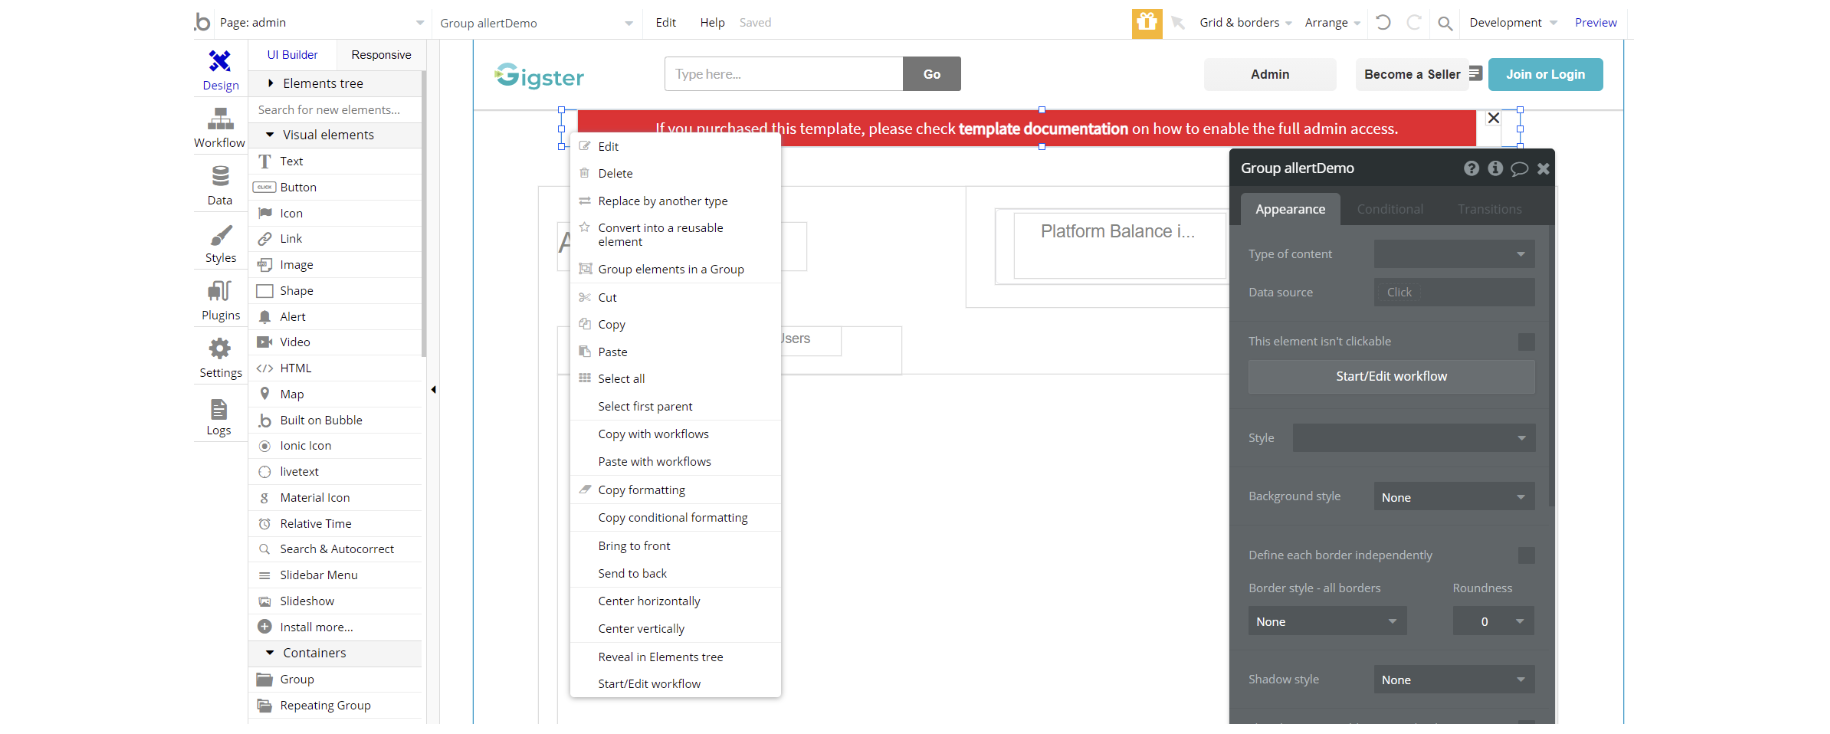The height and width of the screenshot is (734, 1830).
Task: Open the Background style dropdown
Action: (1454, 497)
